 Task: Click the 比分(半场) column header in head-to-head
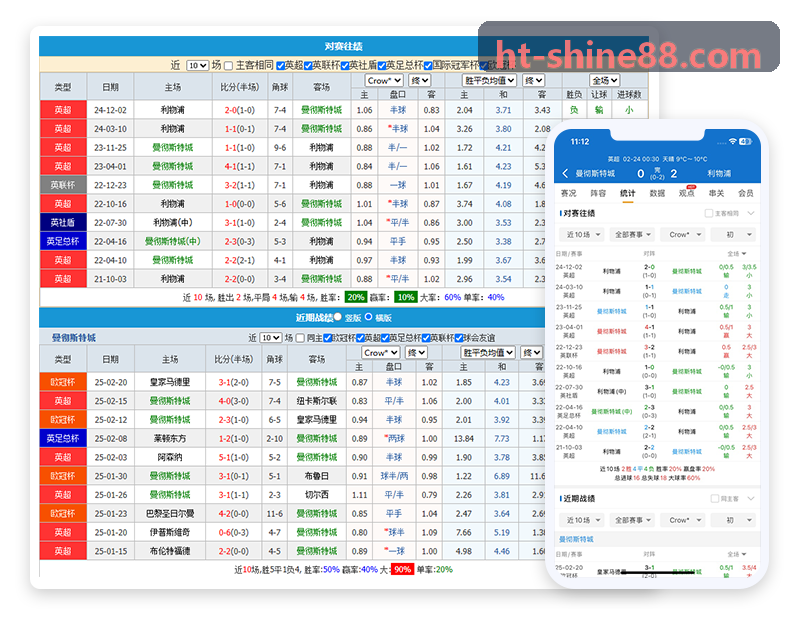(240, 87)
